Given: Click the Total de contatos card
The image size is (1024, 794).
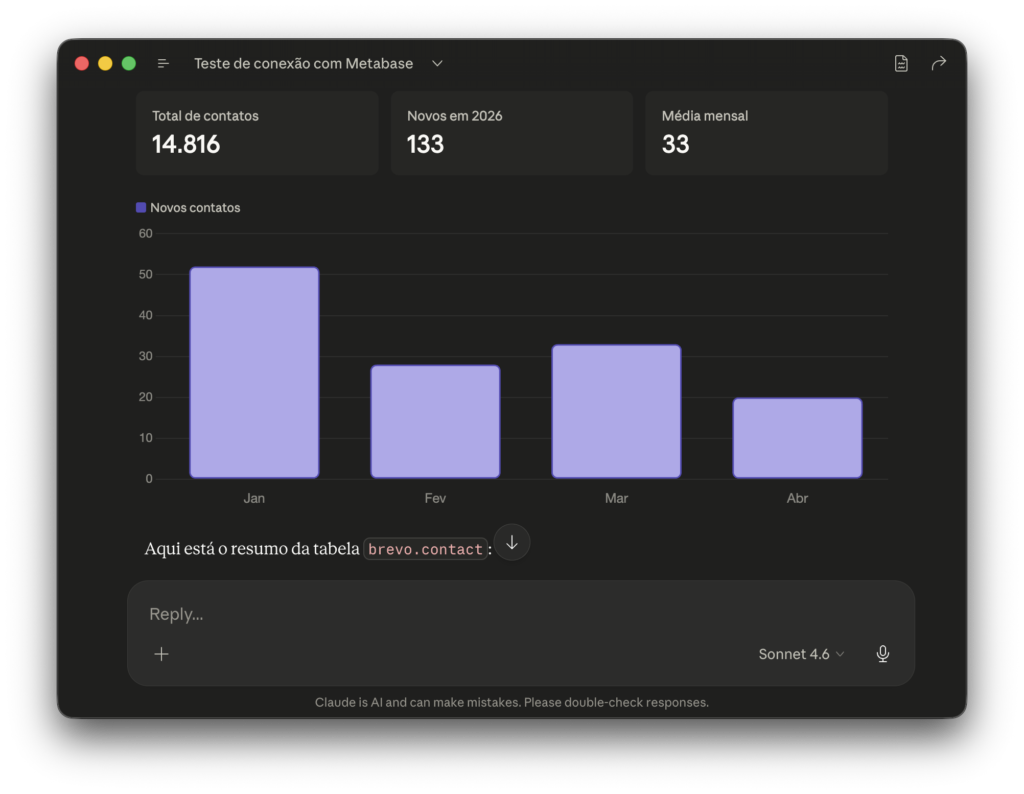Looking at the screenshot, I should [x=257, y=133].
